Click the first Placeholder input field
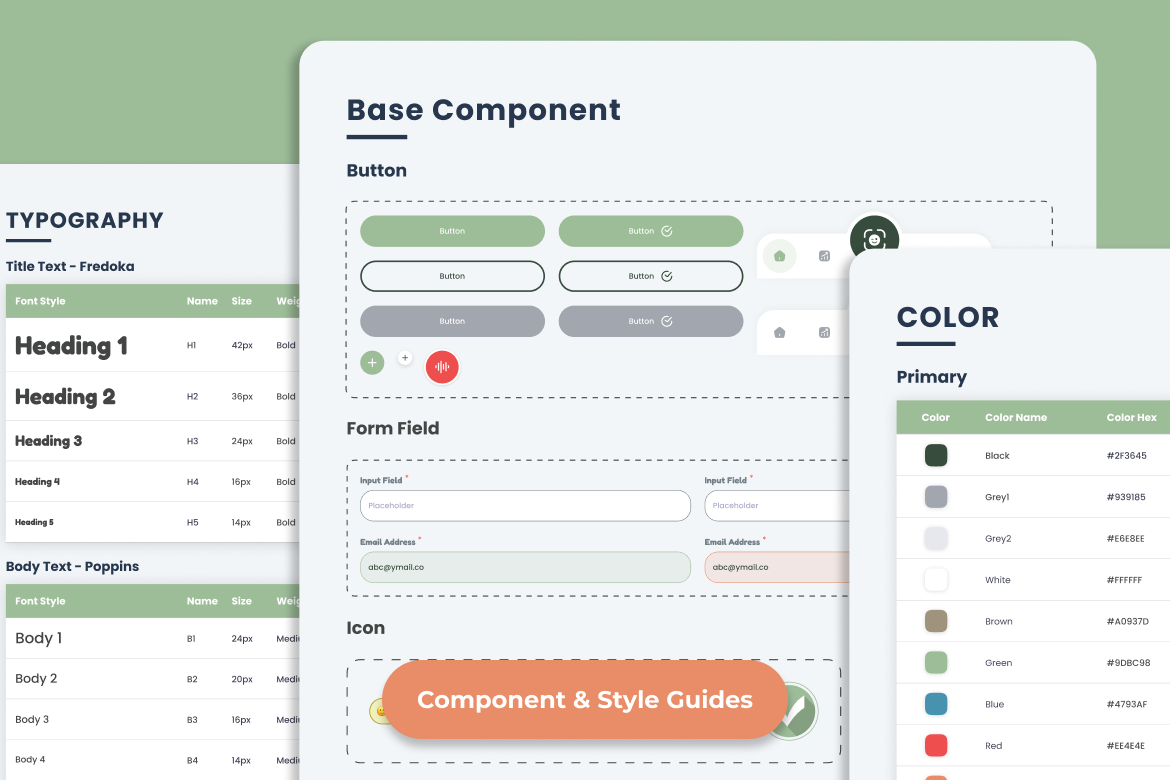1170x780 pixels. tap(525, 506)
